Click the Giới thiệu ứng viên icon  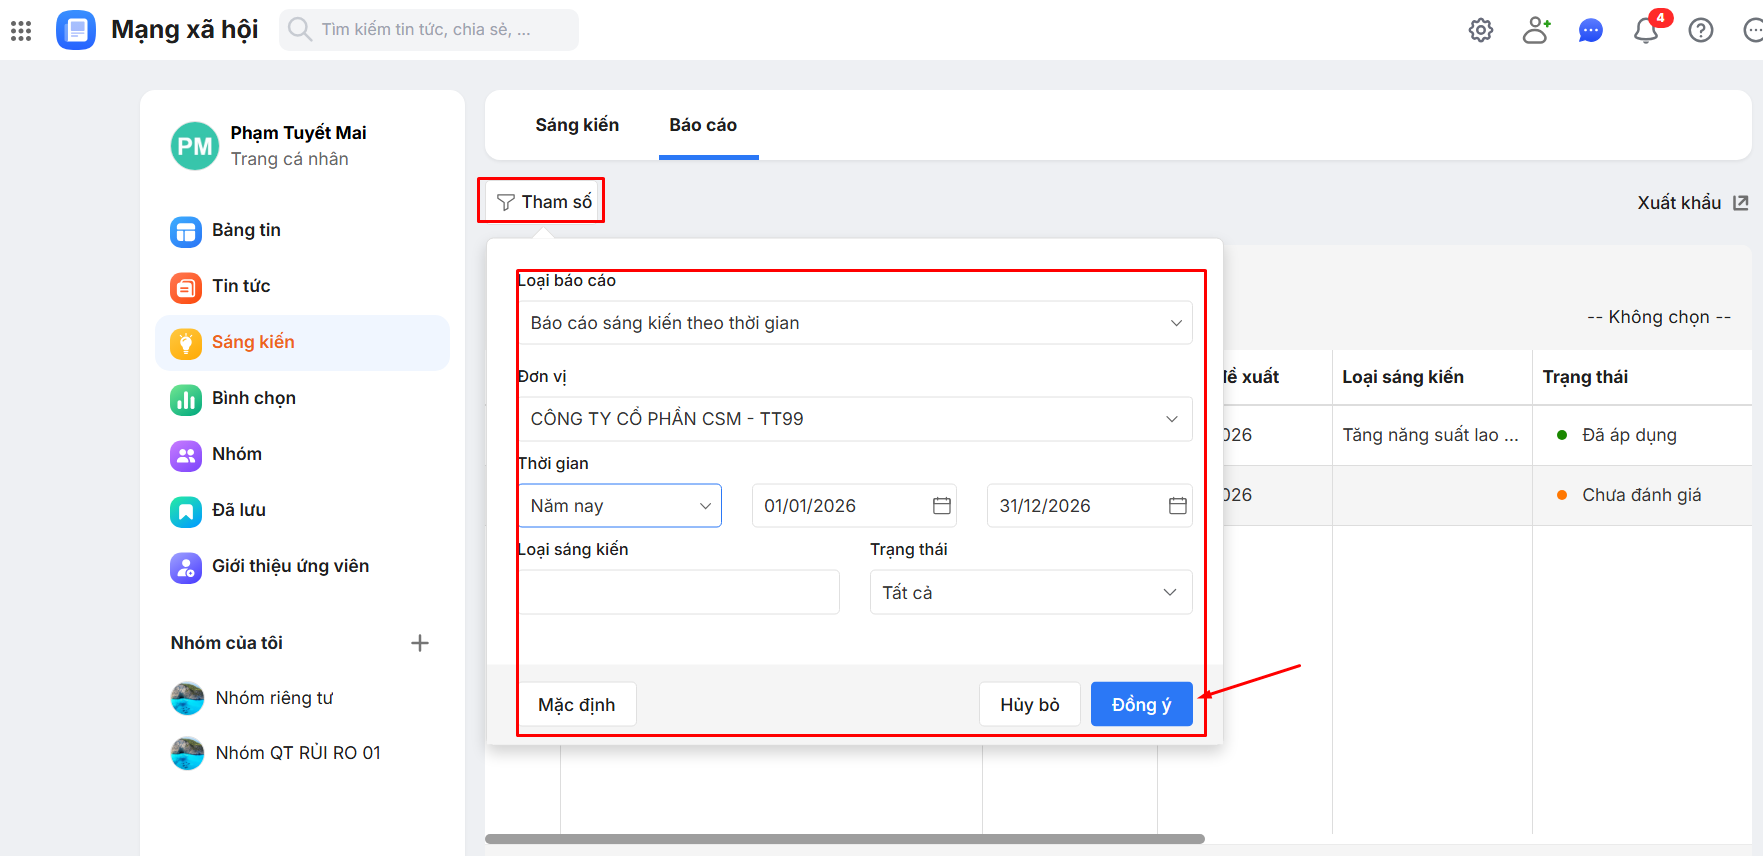click(186, 568)
